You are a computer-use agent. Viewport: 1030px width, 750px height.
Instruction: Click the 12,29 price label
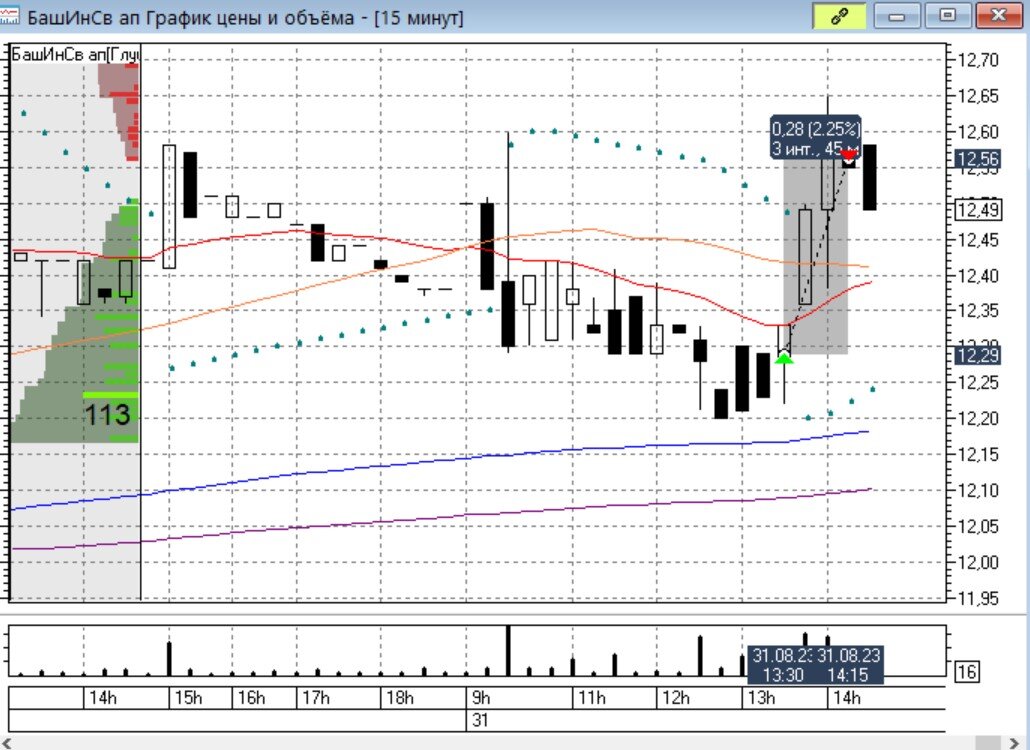coord(977,355)
